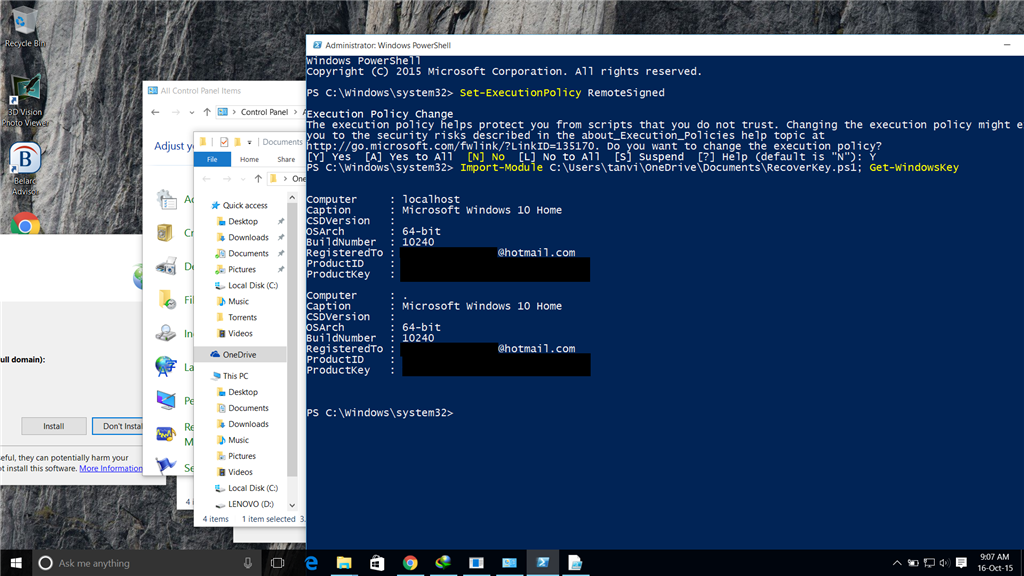
Task: Open Downloads under This PC
Action: pyautogui.click(x=248, y=424)
